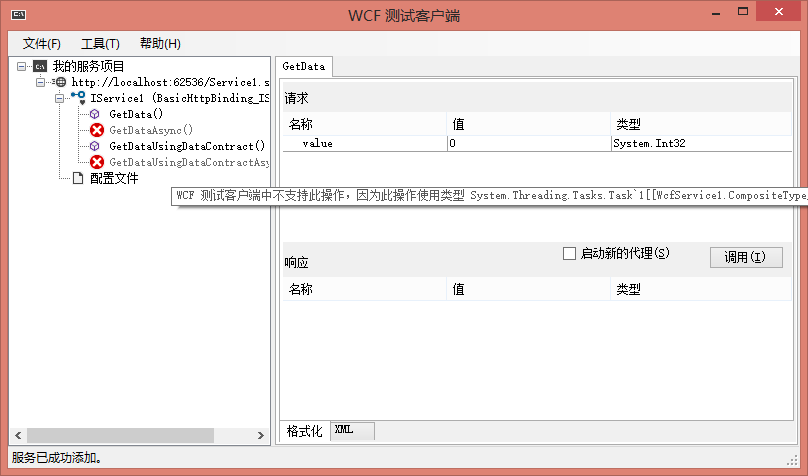The width and height of the screenshot is (808, 476).
Task: Maximize the WCF 测试客户端 window
Action: coord(743,12)
